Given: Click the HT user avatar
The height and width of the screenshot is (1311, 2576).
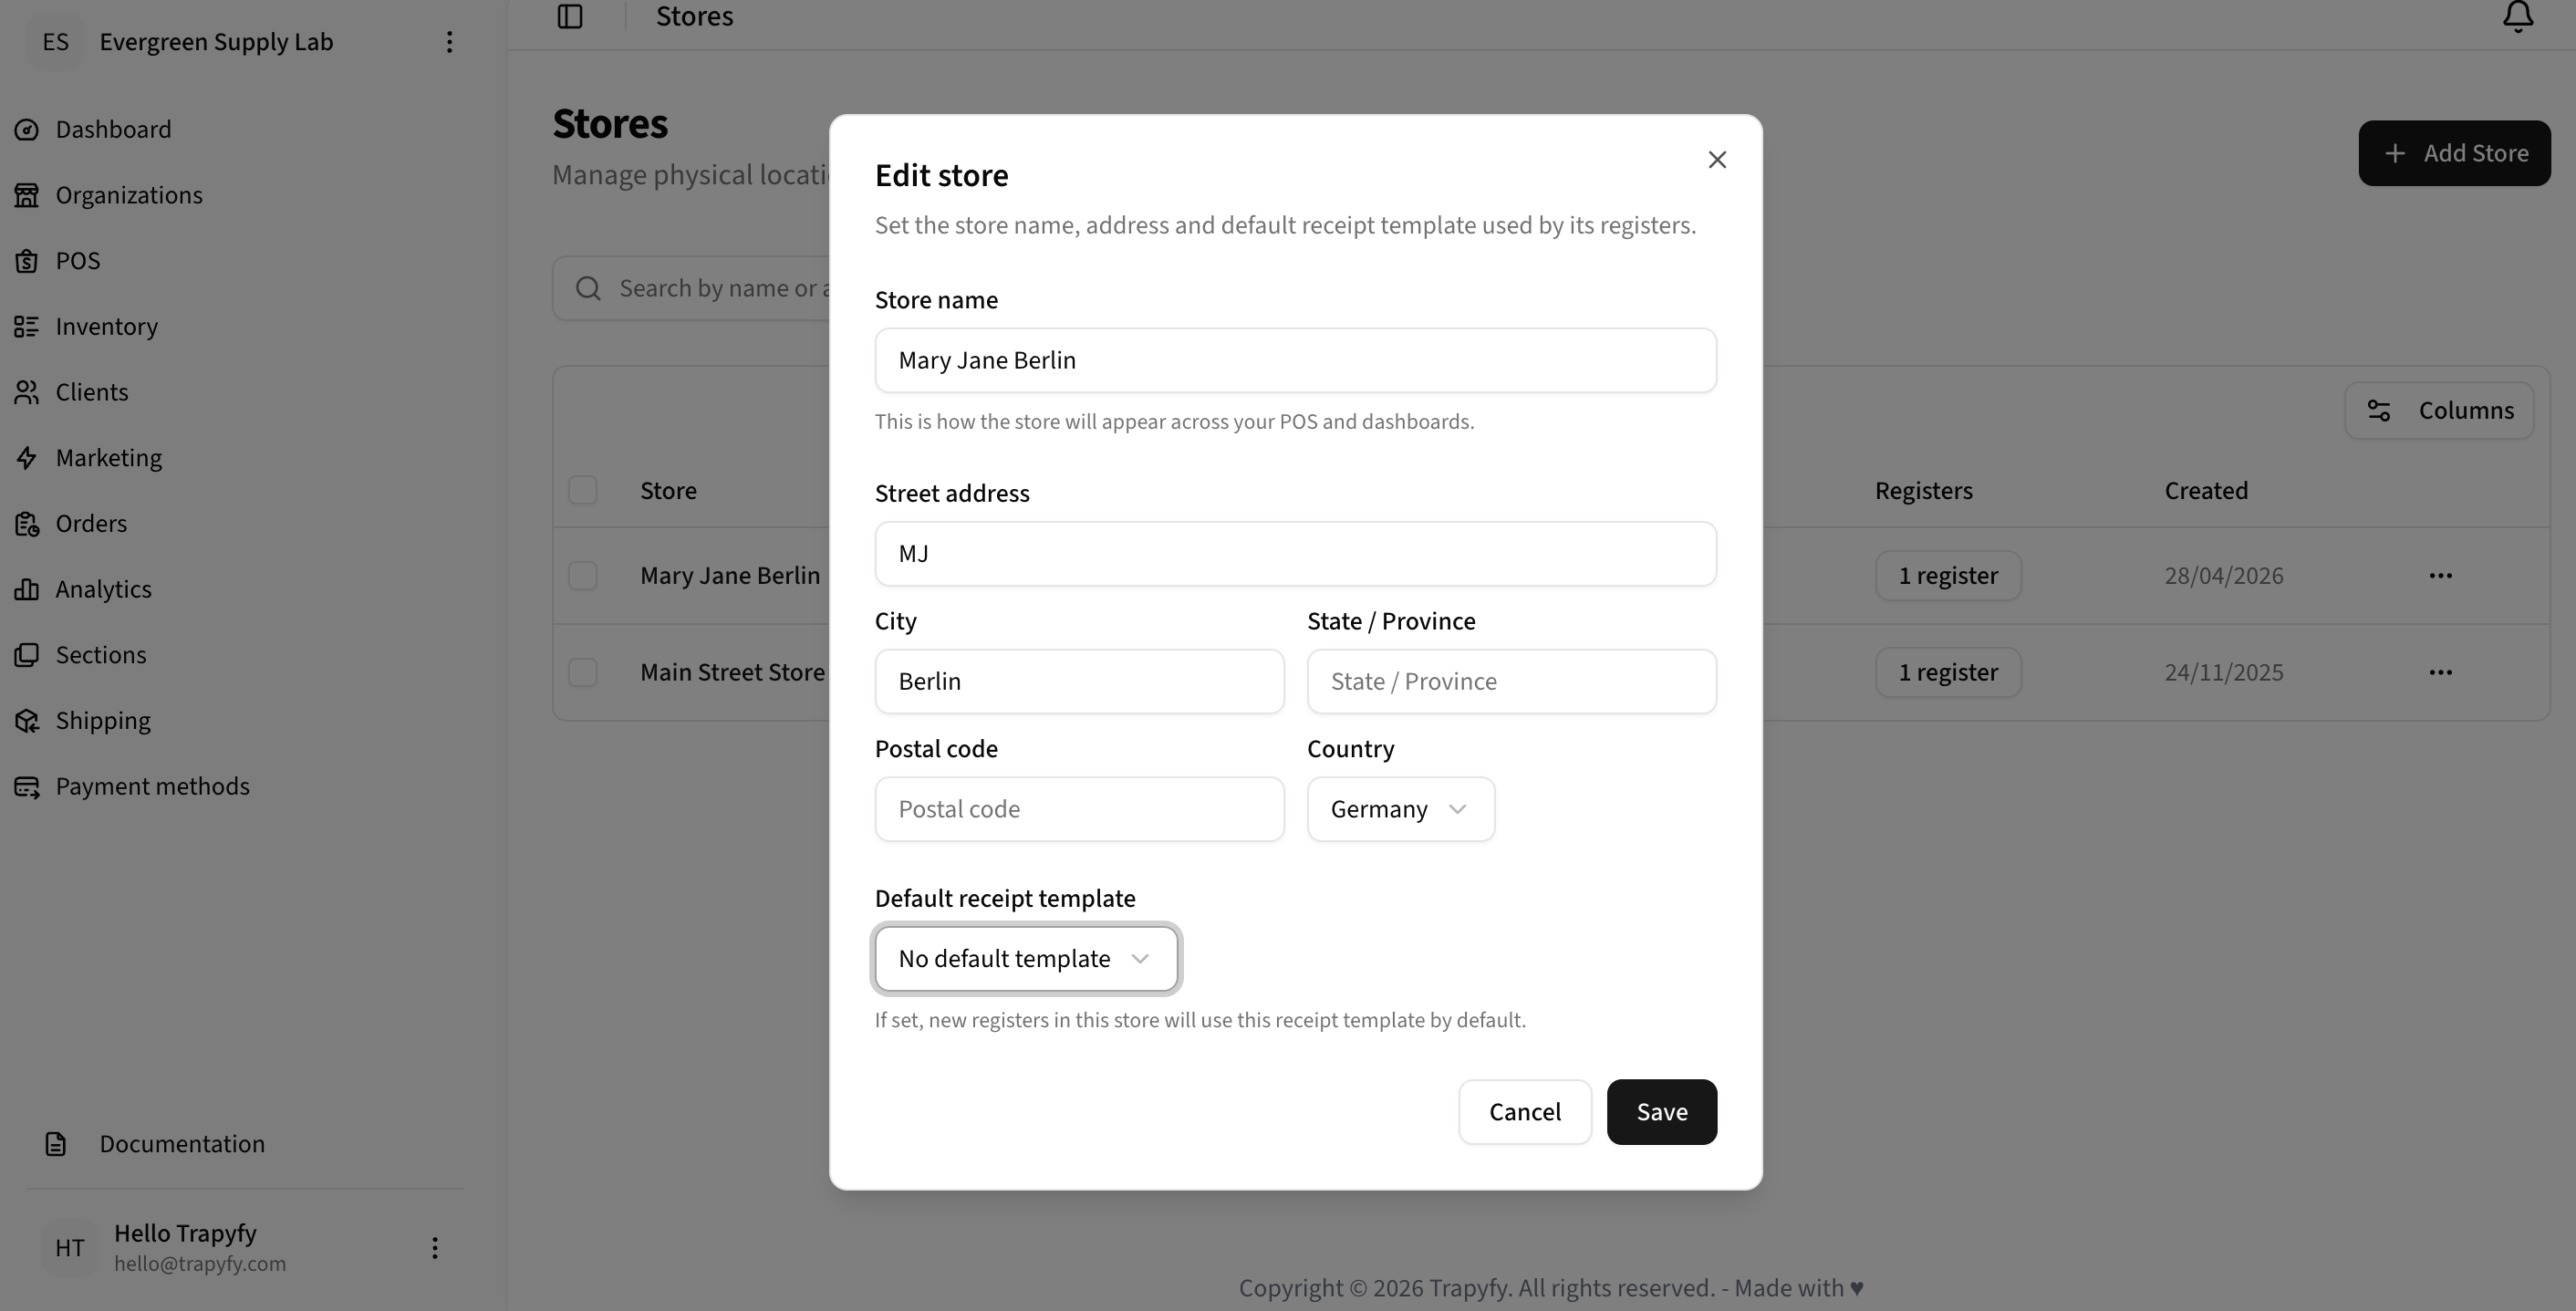Looking at the screenshot, I should tap(70, 1248).
